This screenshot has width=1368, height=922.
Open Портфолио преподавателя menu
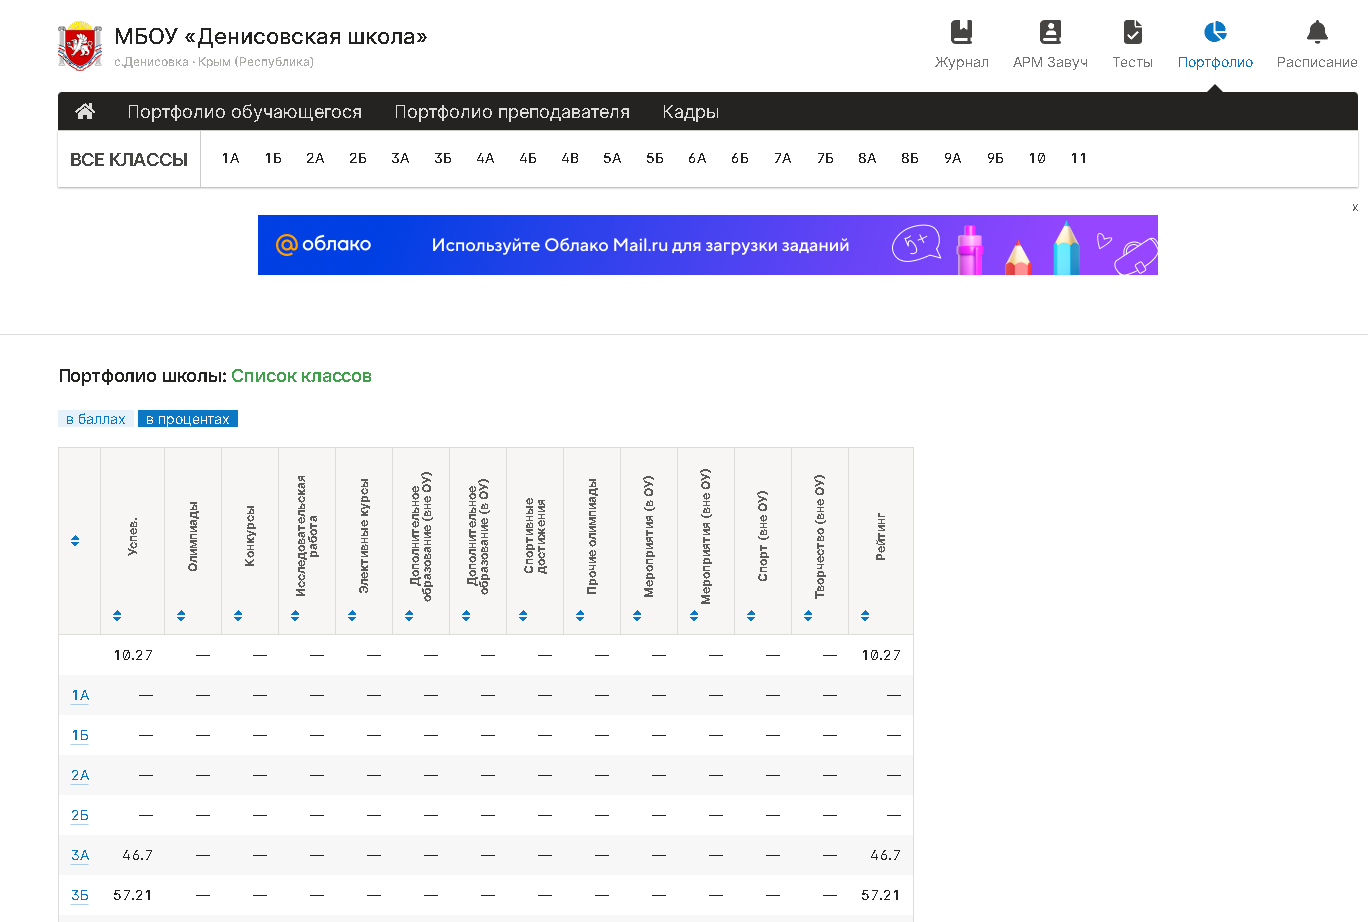point(512,112)
